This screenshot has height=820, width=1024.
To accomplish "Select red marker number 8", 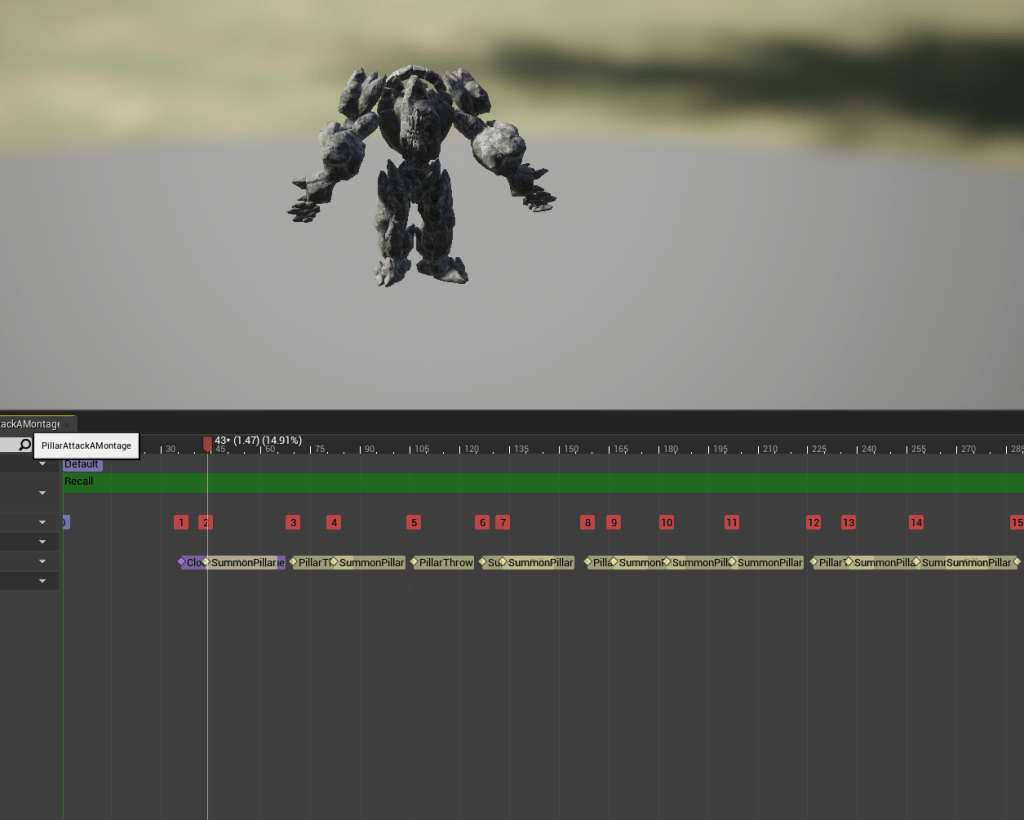I will tap(587, 522).
